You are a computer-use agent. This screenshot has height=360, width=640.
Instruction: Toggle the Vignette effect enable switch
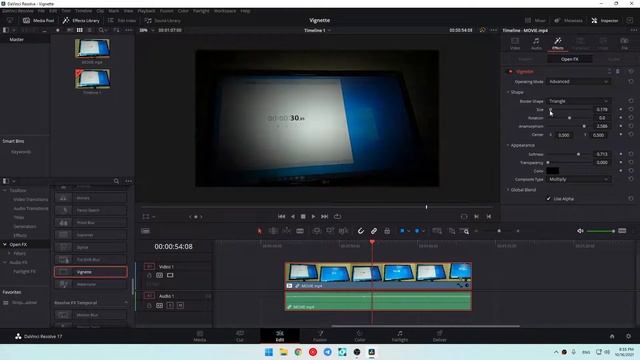[x=510, y=71]
